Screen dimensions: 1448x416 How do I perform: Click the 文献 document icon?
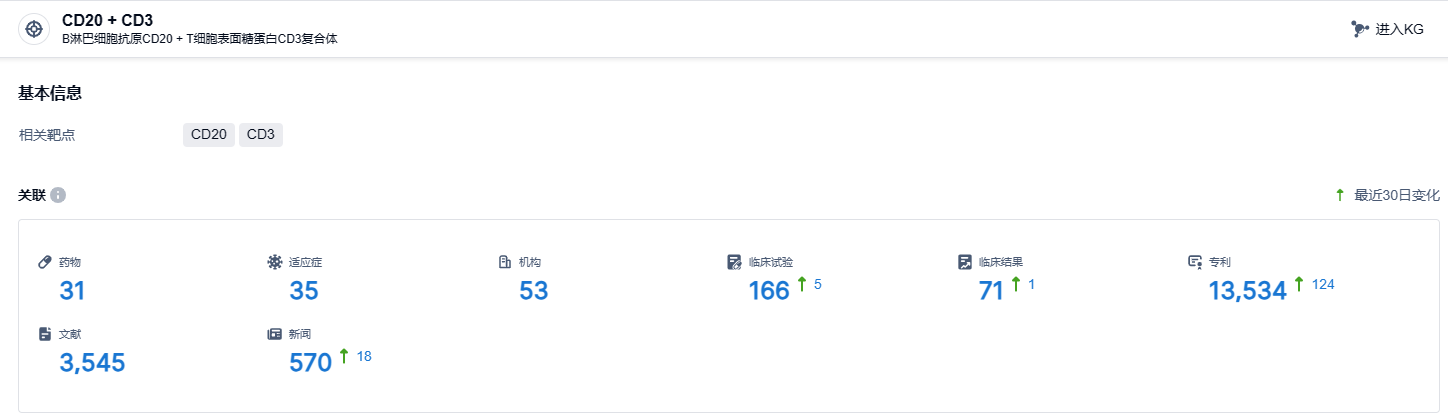(45, 334)
